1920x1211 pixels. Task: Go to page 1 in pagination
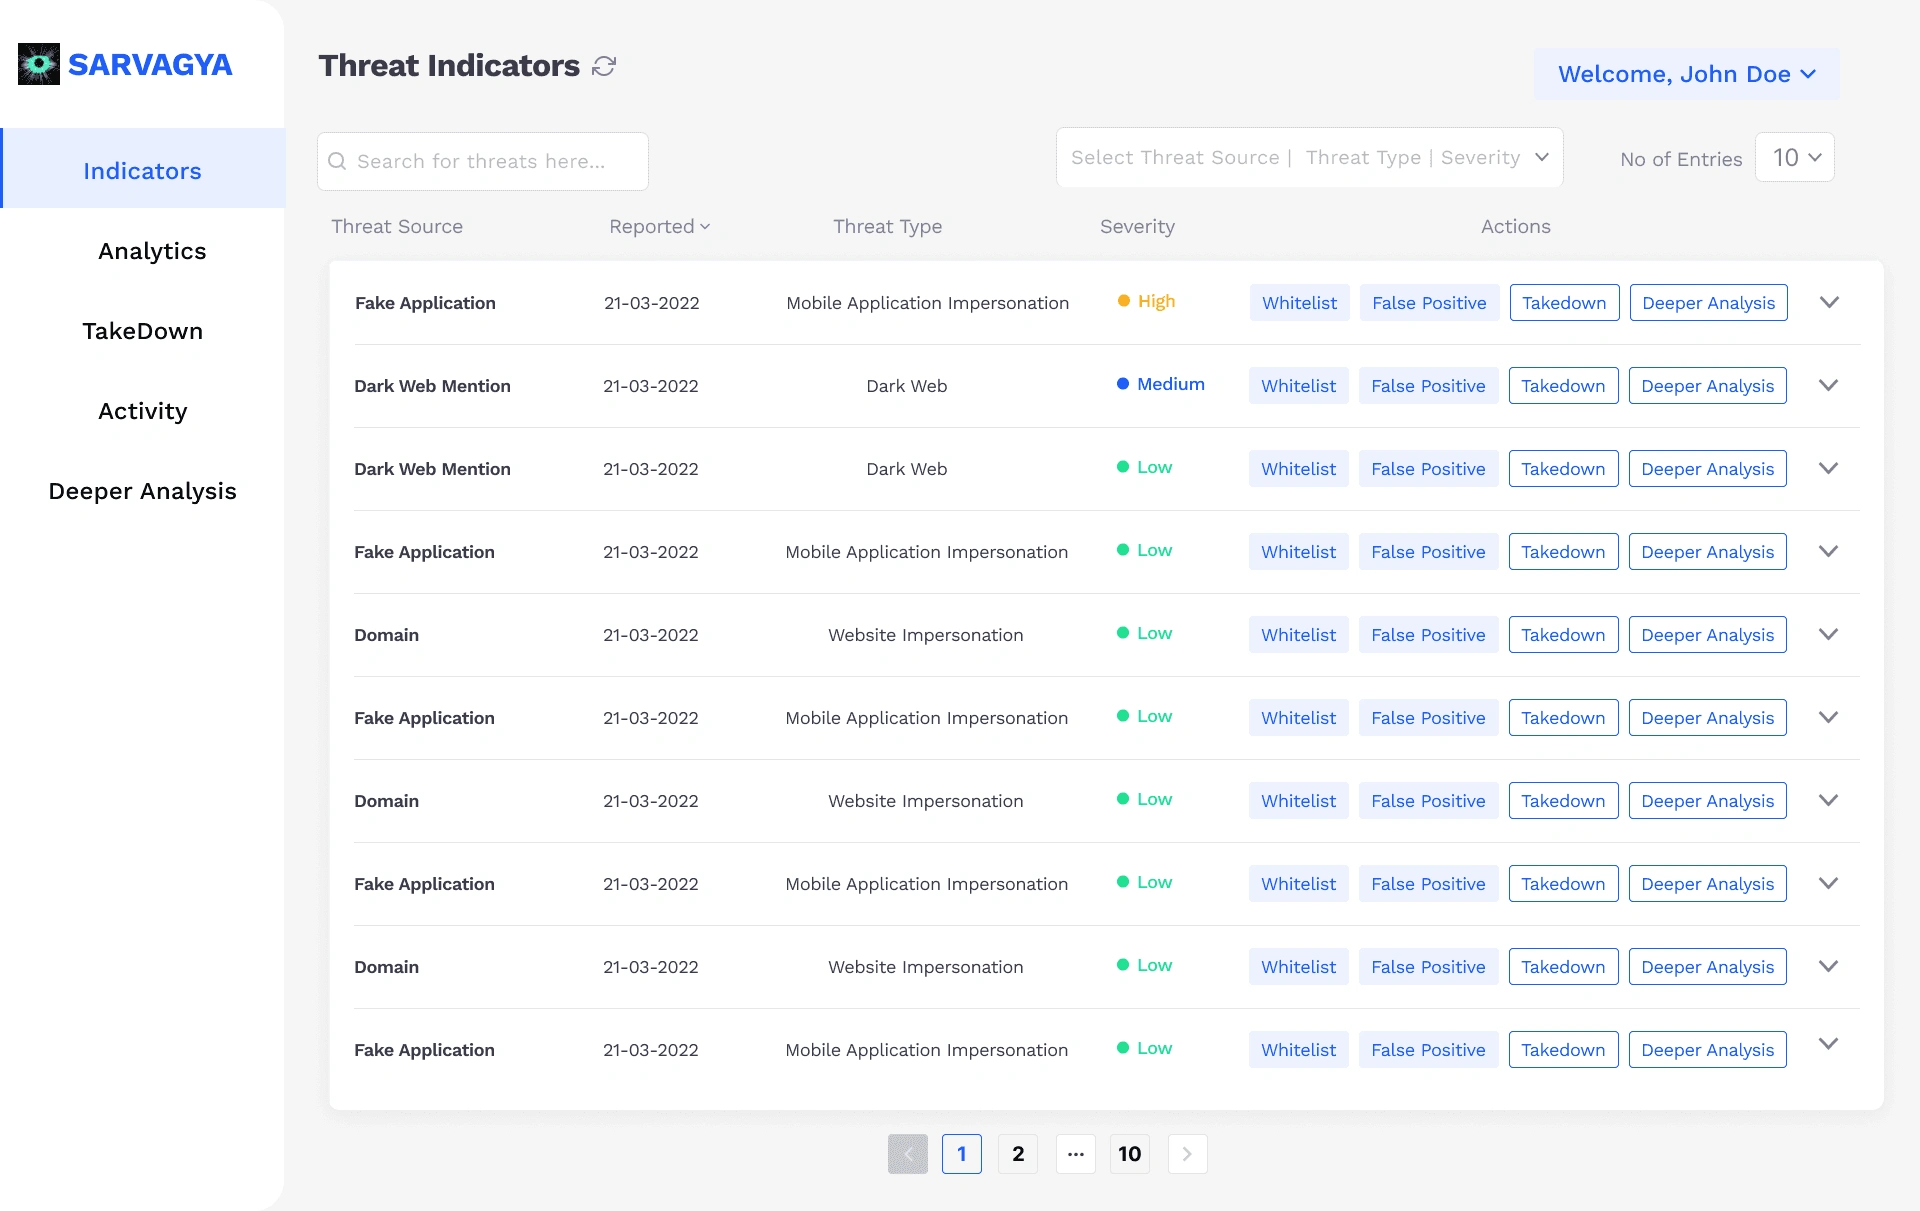click(x=962, y=1154)
